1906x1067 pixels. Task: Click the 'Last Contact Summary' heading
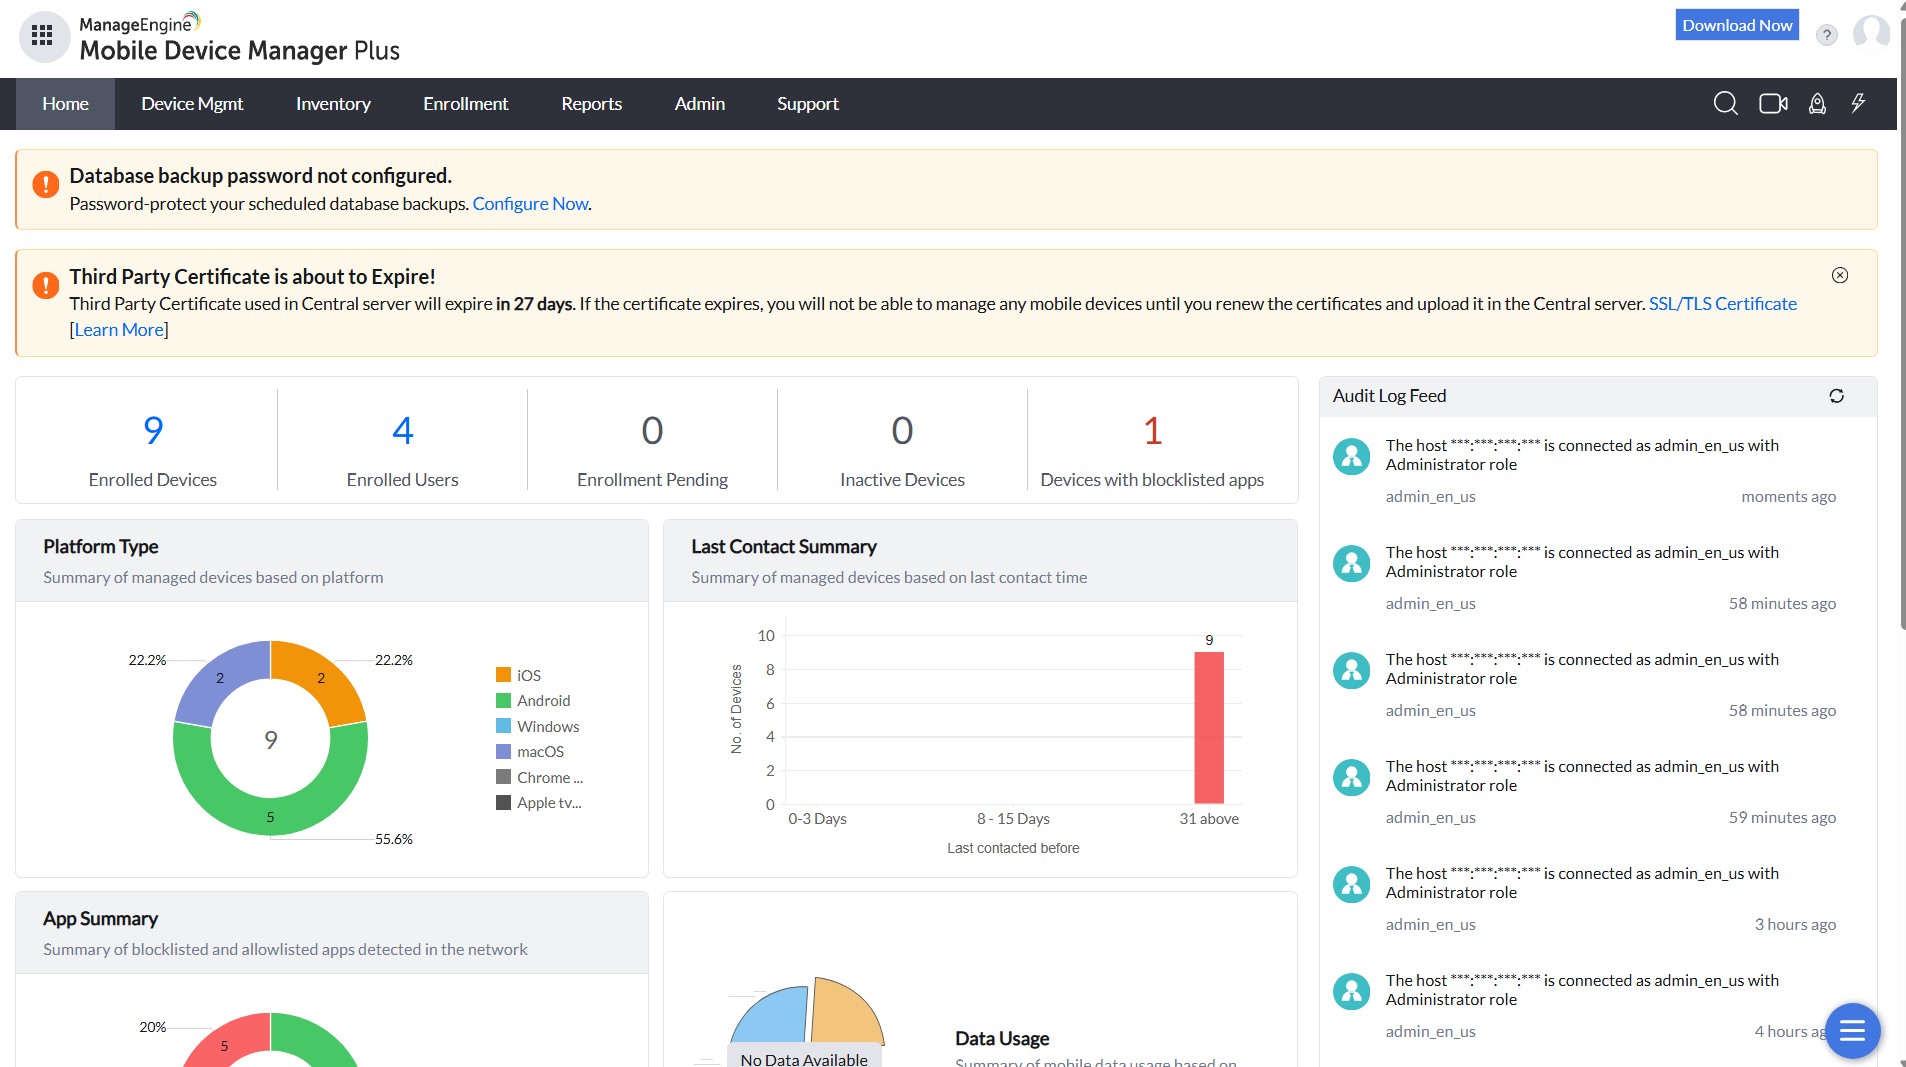tap(783, 546)
